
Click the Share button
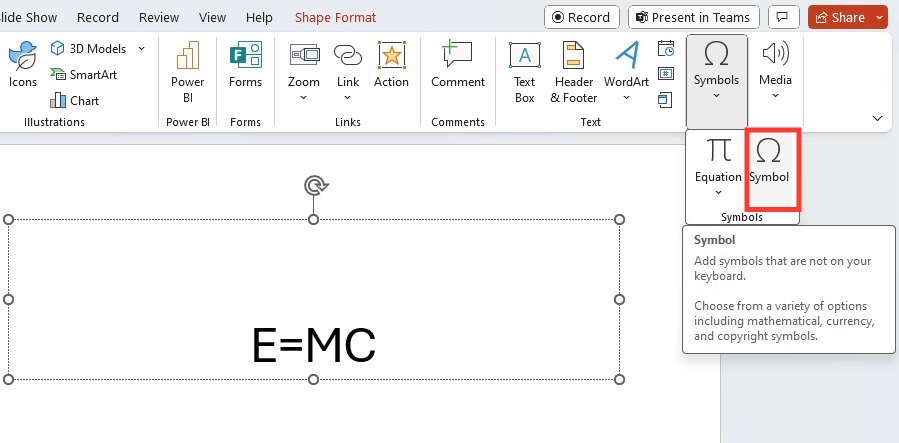pyautogui.click(x=840, y=17)
